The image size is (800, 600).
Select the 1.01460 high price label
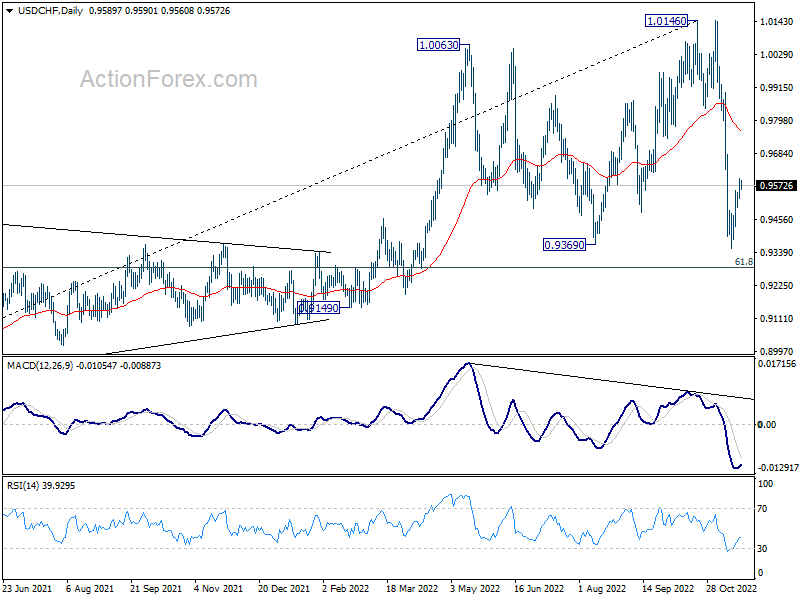pyautogui.click(x=666, y=21)
